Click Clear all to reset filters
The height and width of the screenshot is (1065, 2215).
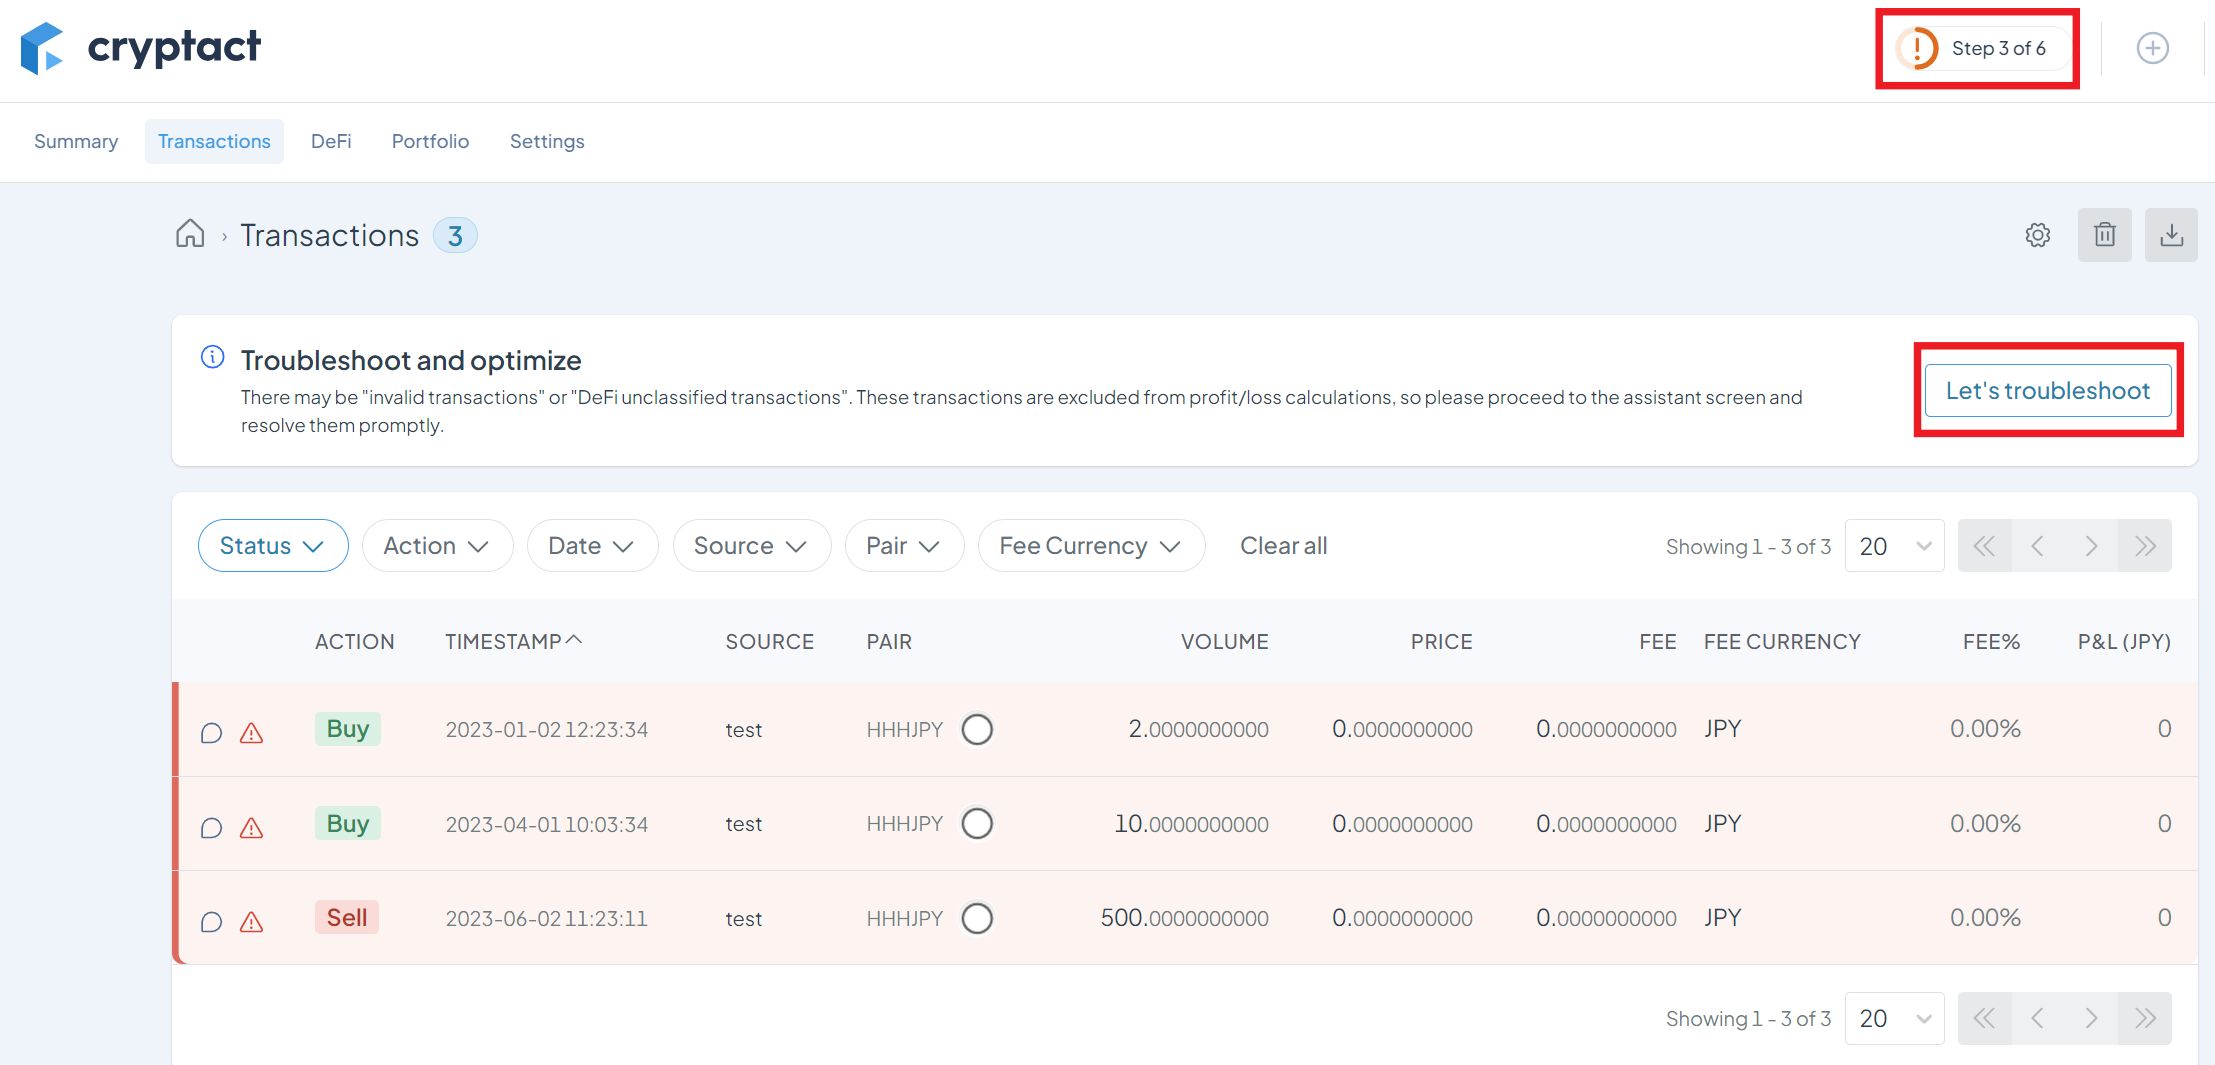coord(1283,545)
